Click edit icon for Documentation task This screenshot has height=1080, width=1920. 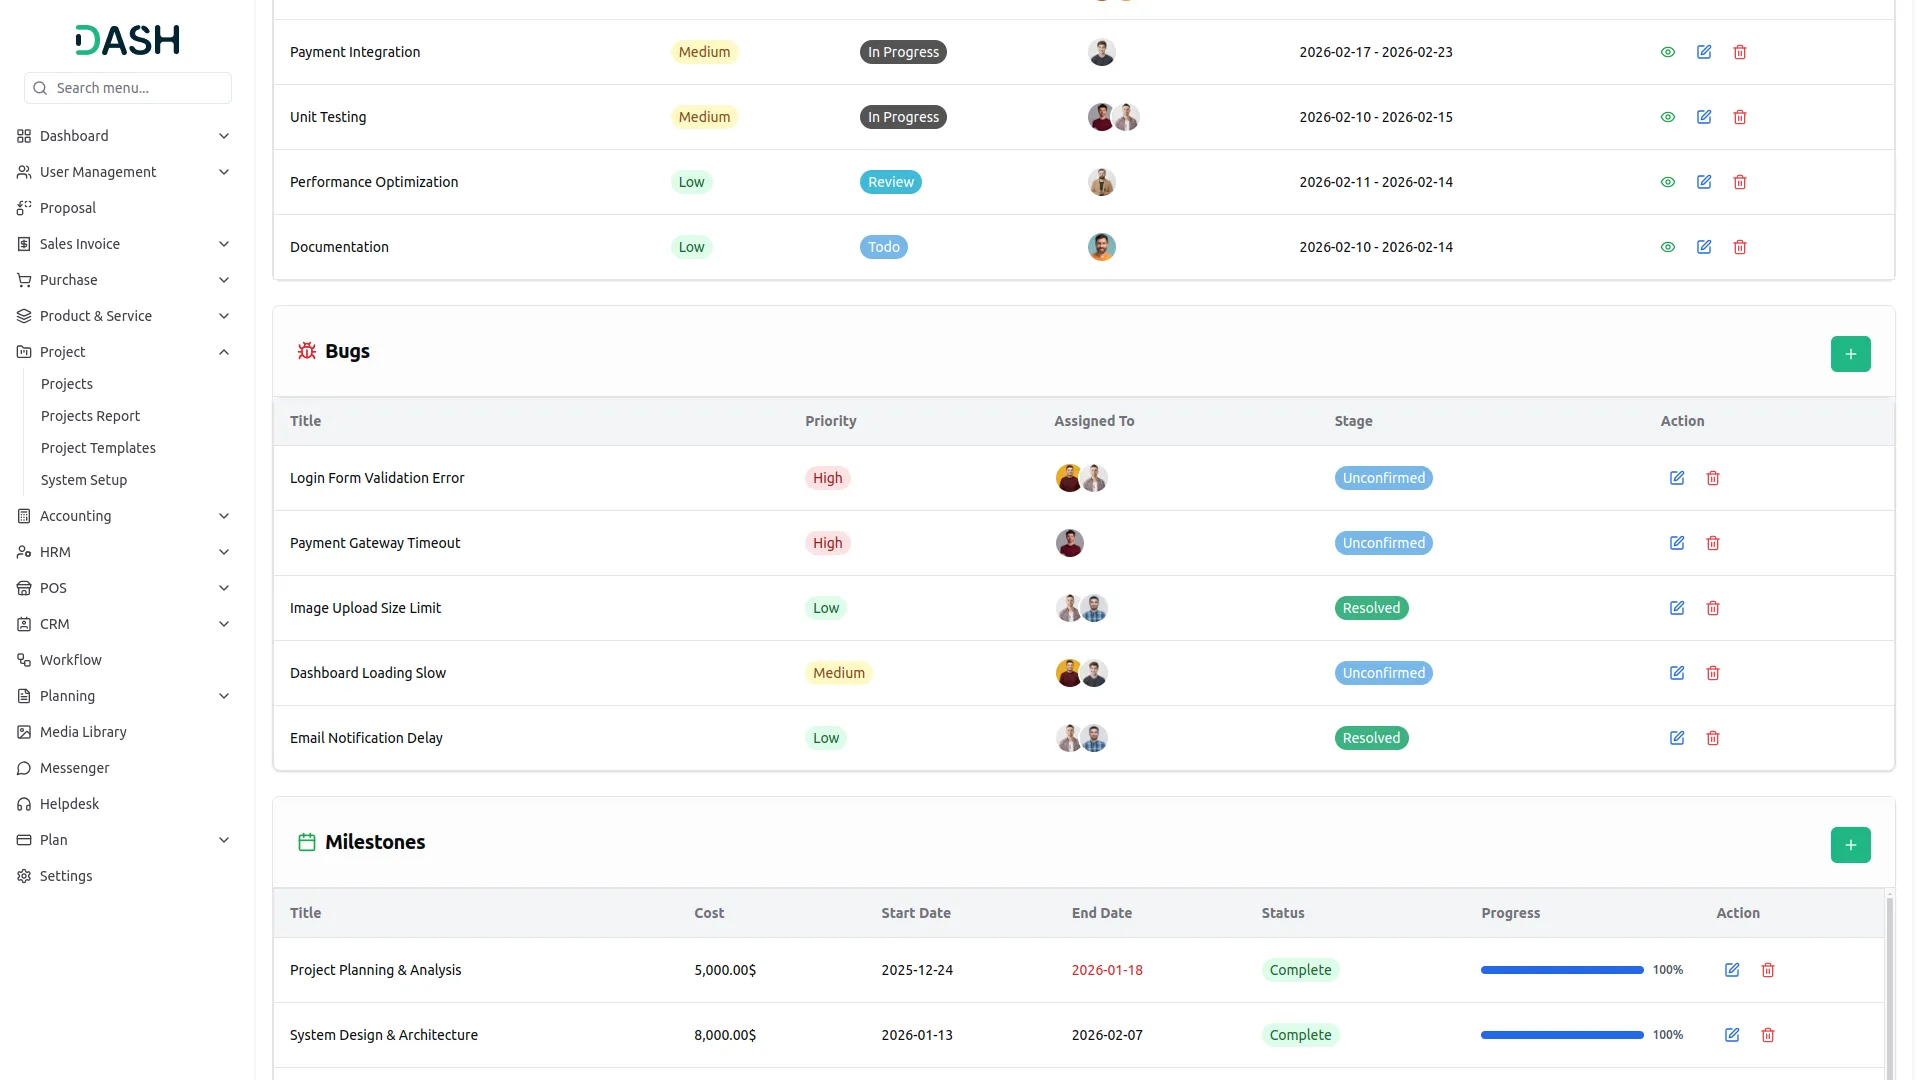(x=1704, y=247)
